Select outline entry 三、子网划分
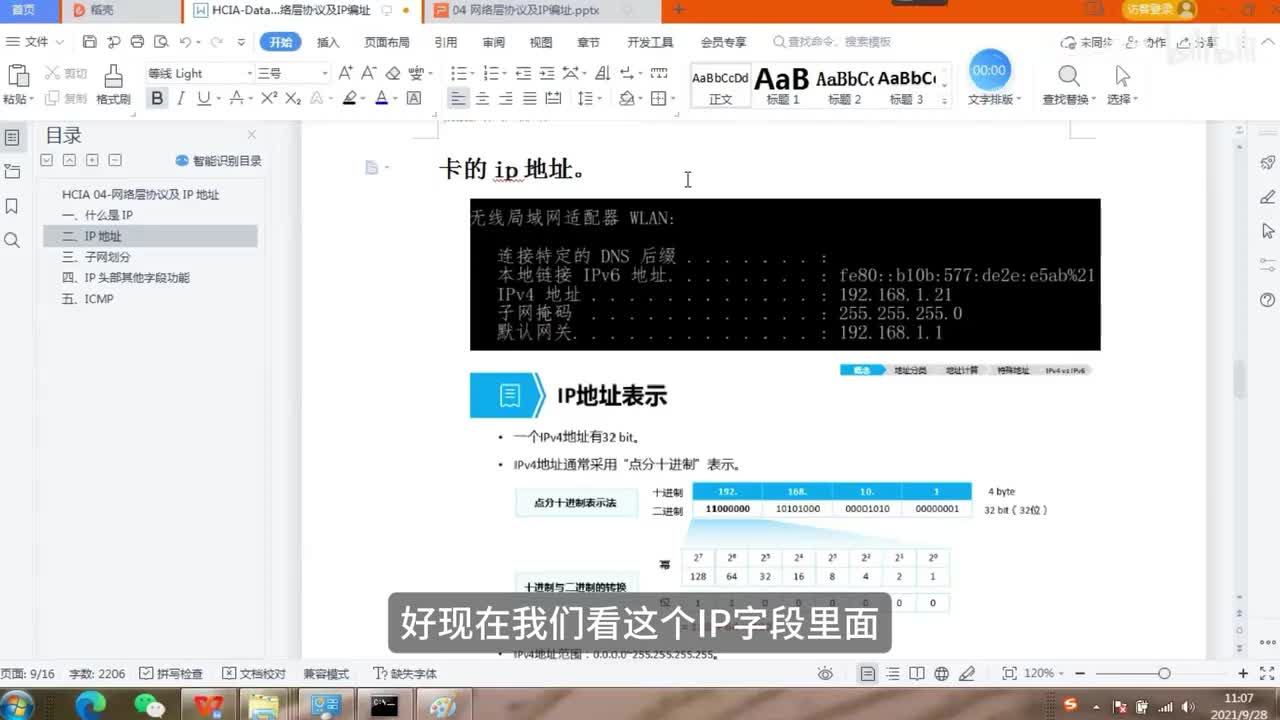Viewport: 1280px width, 720px height. pos(96,257)
